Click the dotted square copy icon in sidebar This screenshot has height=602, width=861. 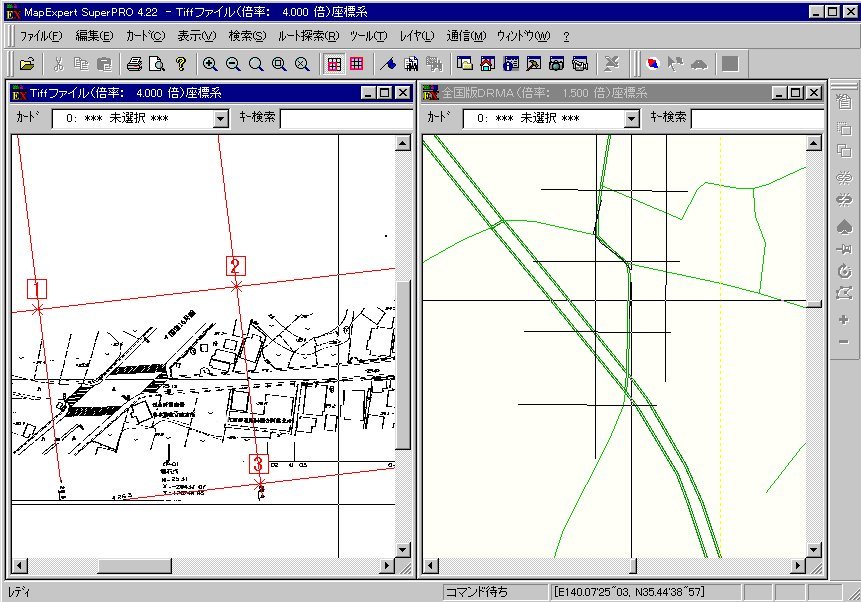844,129
